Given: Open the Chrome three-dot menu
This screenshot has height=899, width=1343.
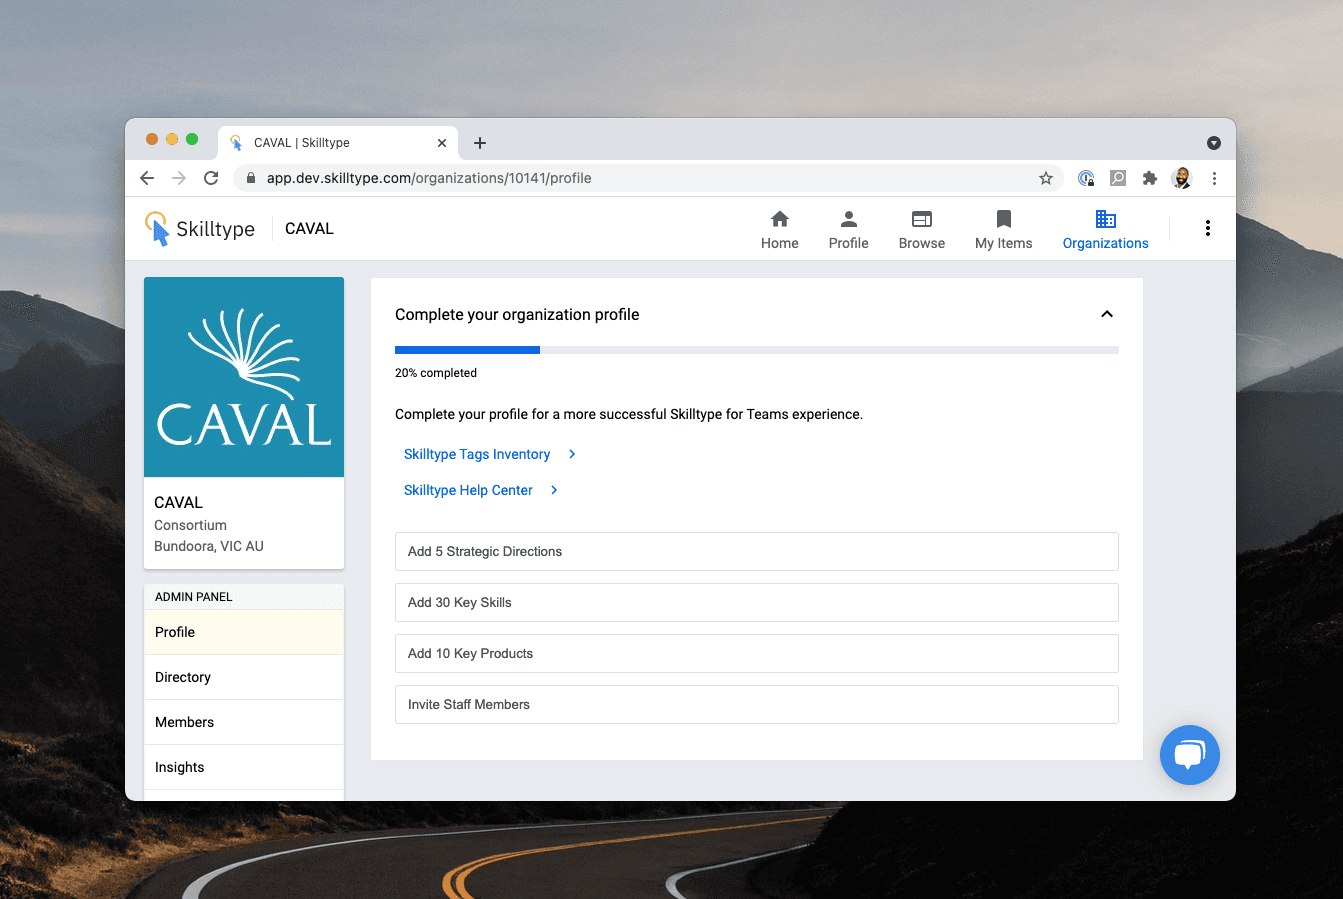Looking at the screenshot, I should point(1214,178).
